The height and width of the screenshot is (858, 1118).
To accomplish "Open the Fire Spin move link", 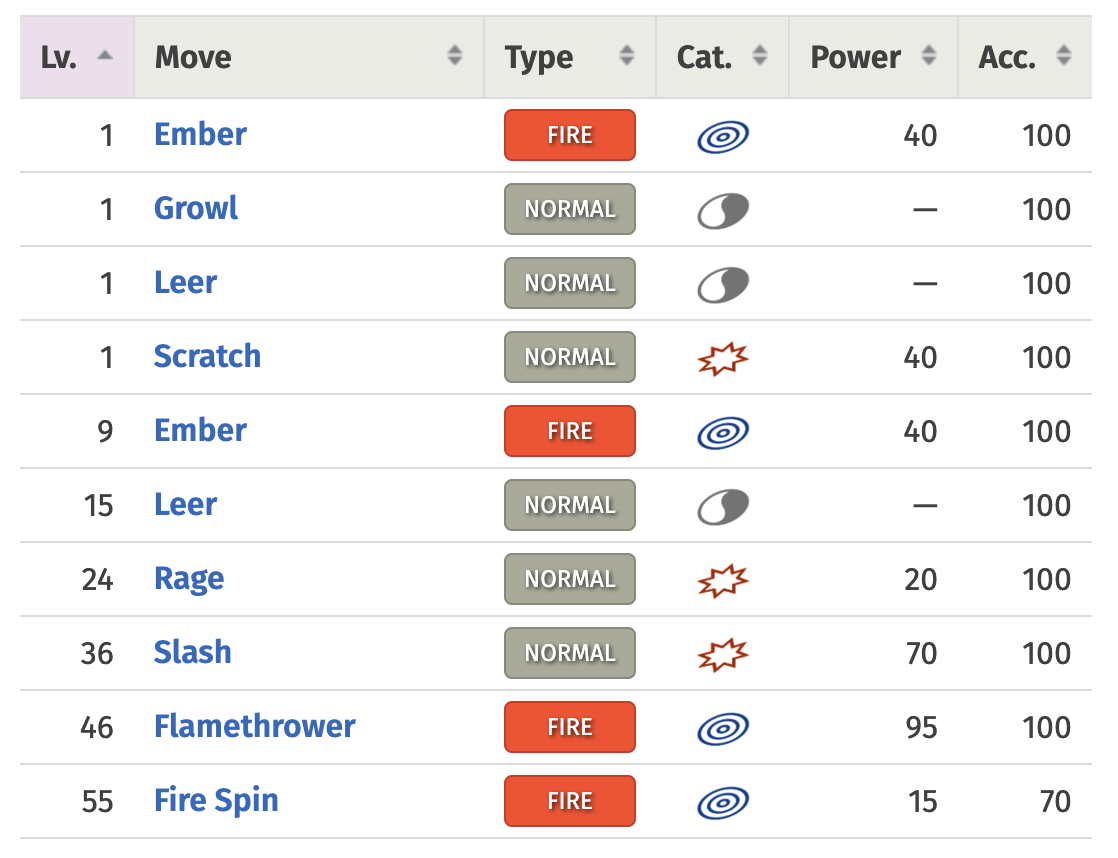I will click(x=216, y=801).
